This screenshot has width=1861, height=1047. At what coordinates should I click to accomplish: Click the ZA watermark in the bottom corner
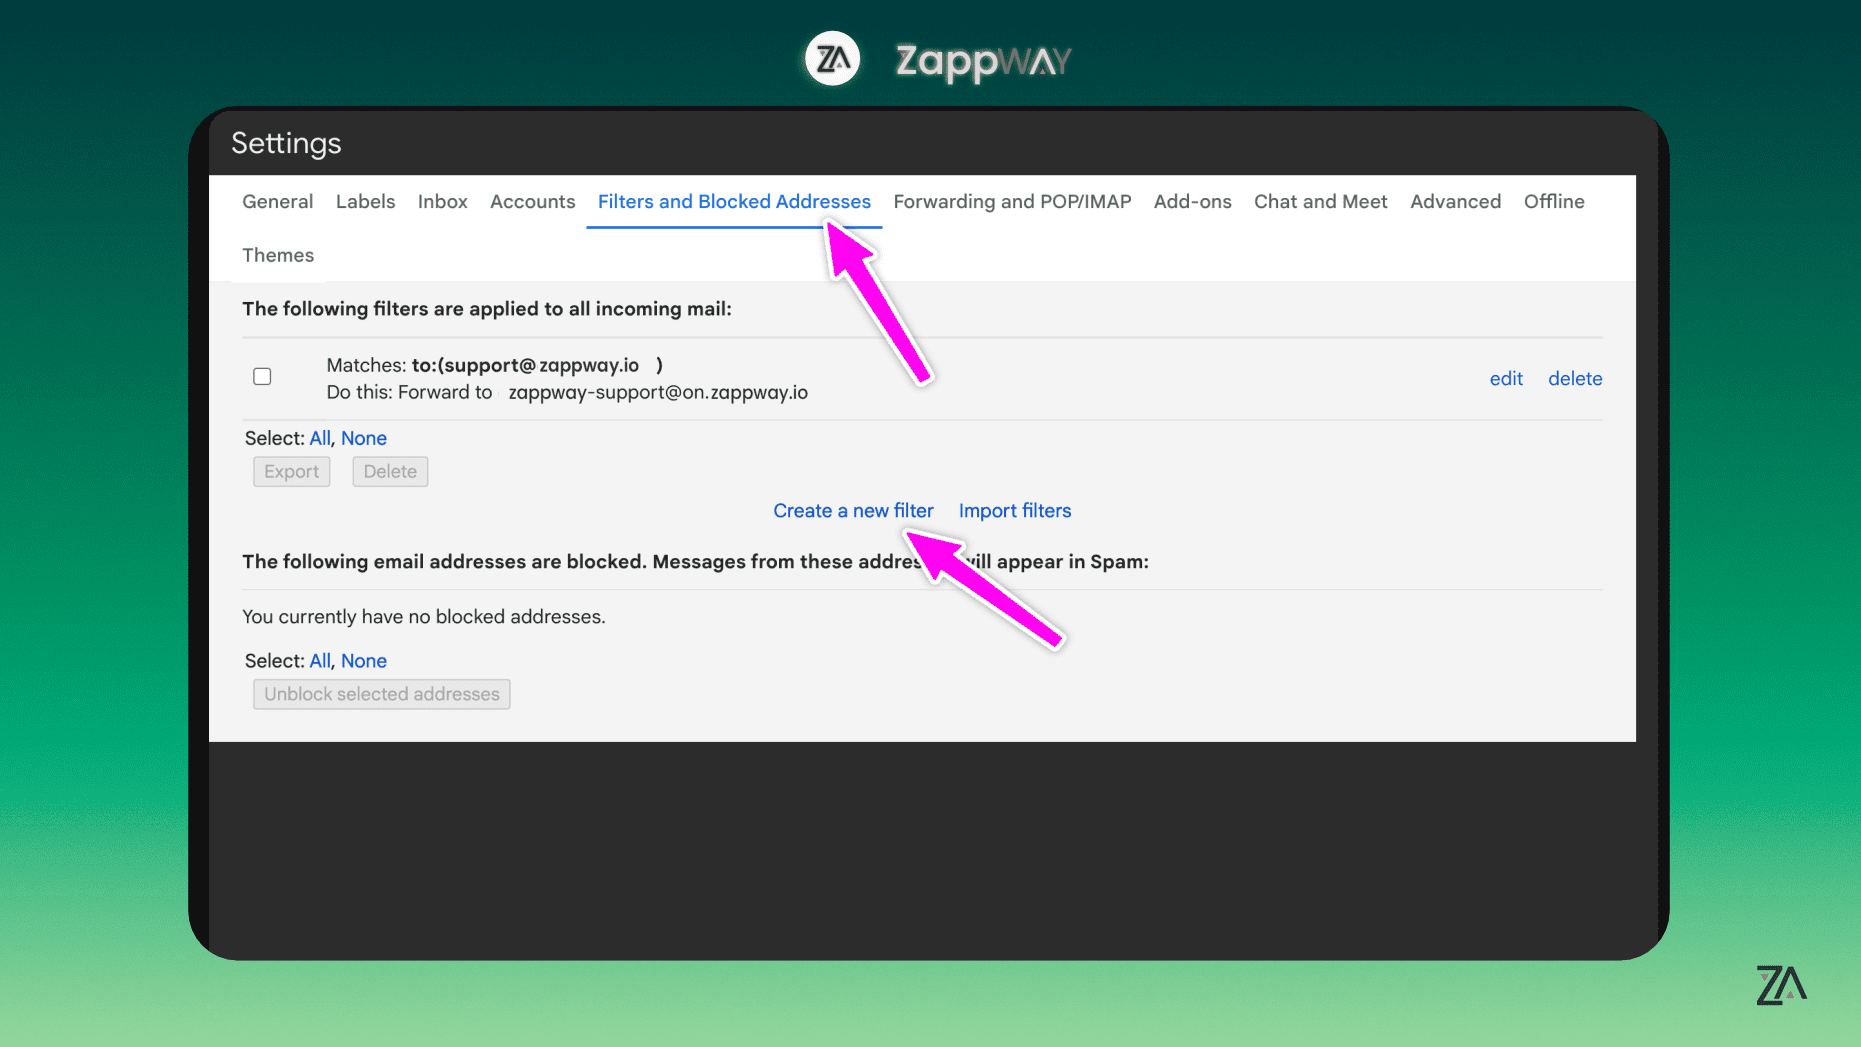point(1781,986)
